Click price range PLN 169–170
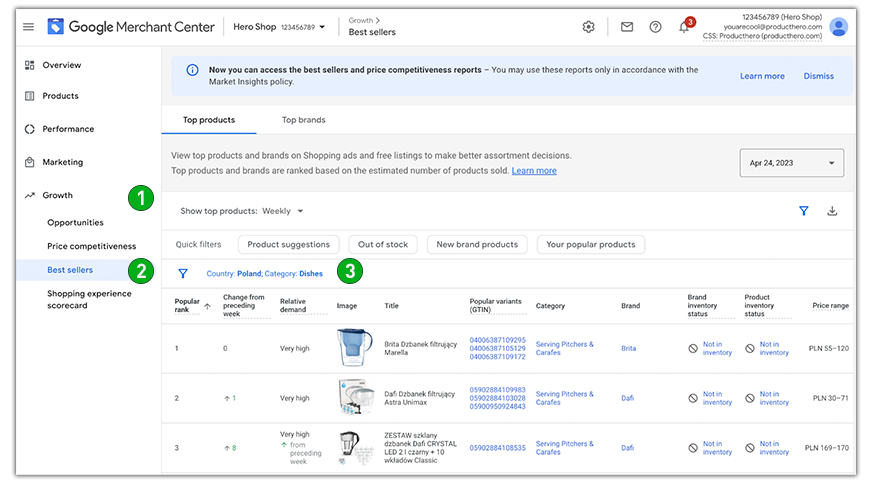The width and height of the screenshot is (872, 484). (x=826, y=448)
